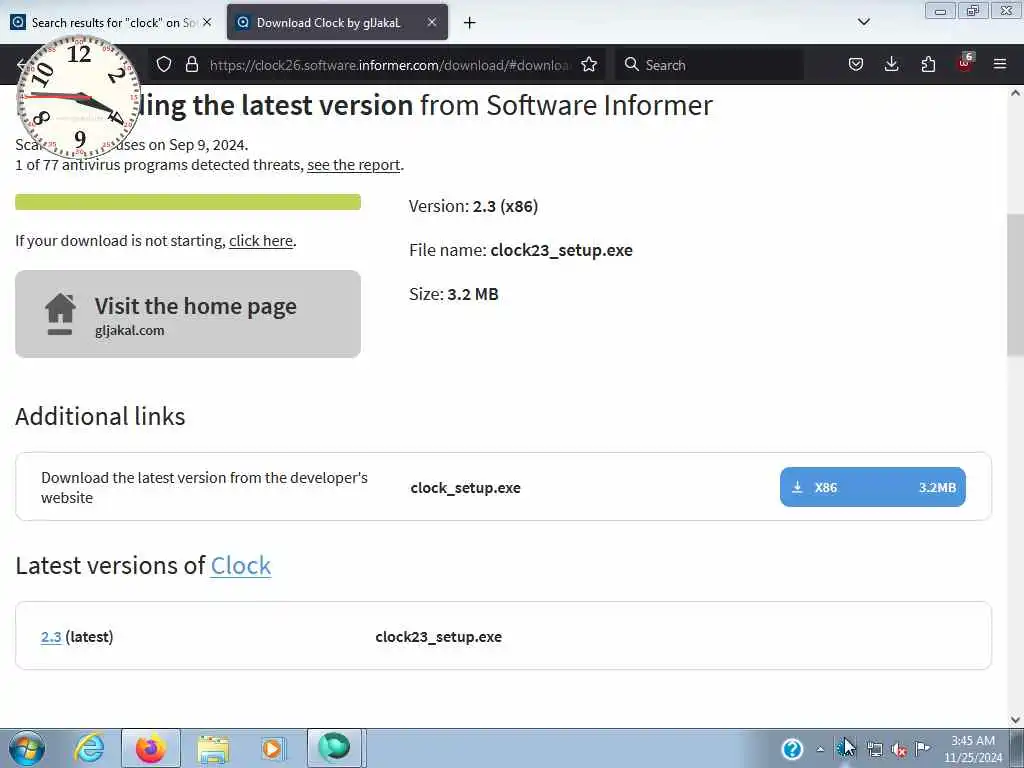Image resolution: width=1024 pixels, height=768 pixels.
Task: Open the "Clock" link in Latest versions
Action: [240, 566]
